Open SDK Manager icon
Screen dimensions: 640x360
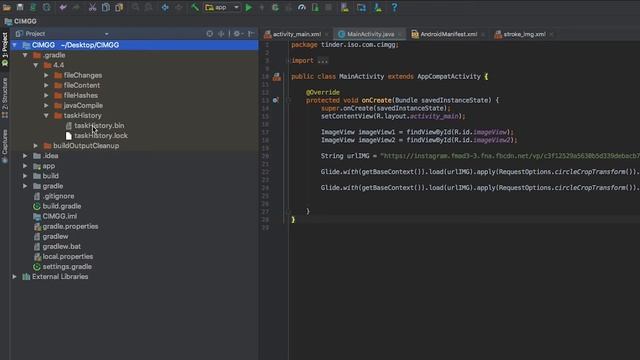click(378, 7)
